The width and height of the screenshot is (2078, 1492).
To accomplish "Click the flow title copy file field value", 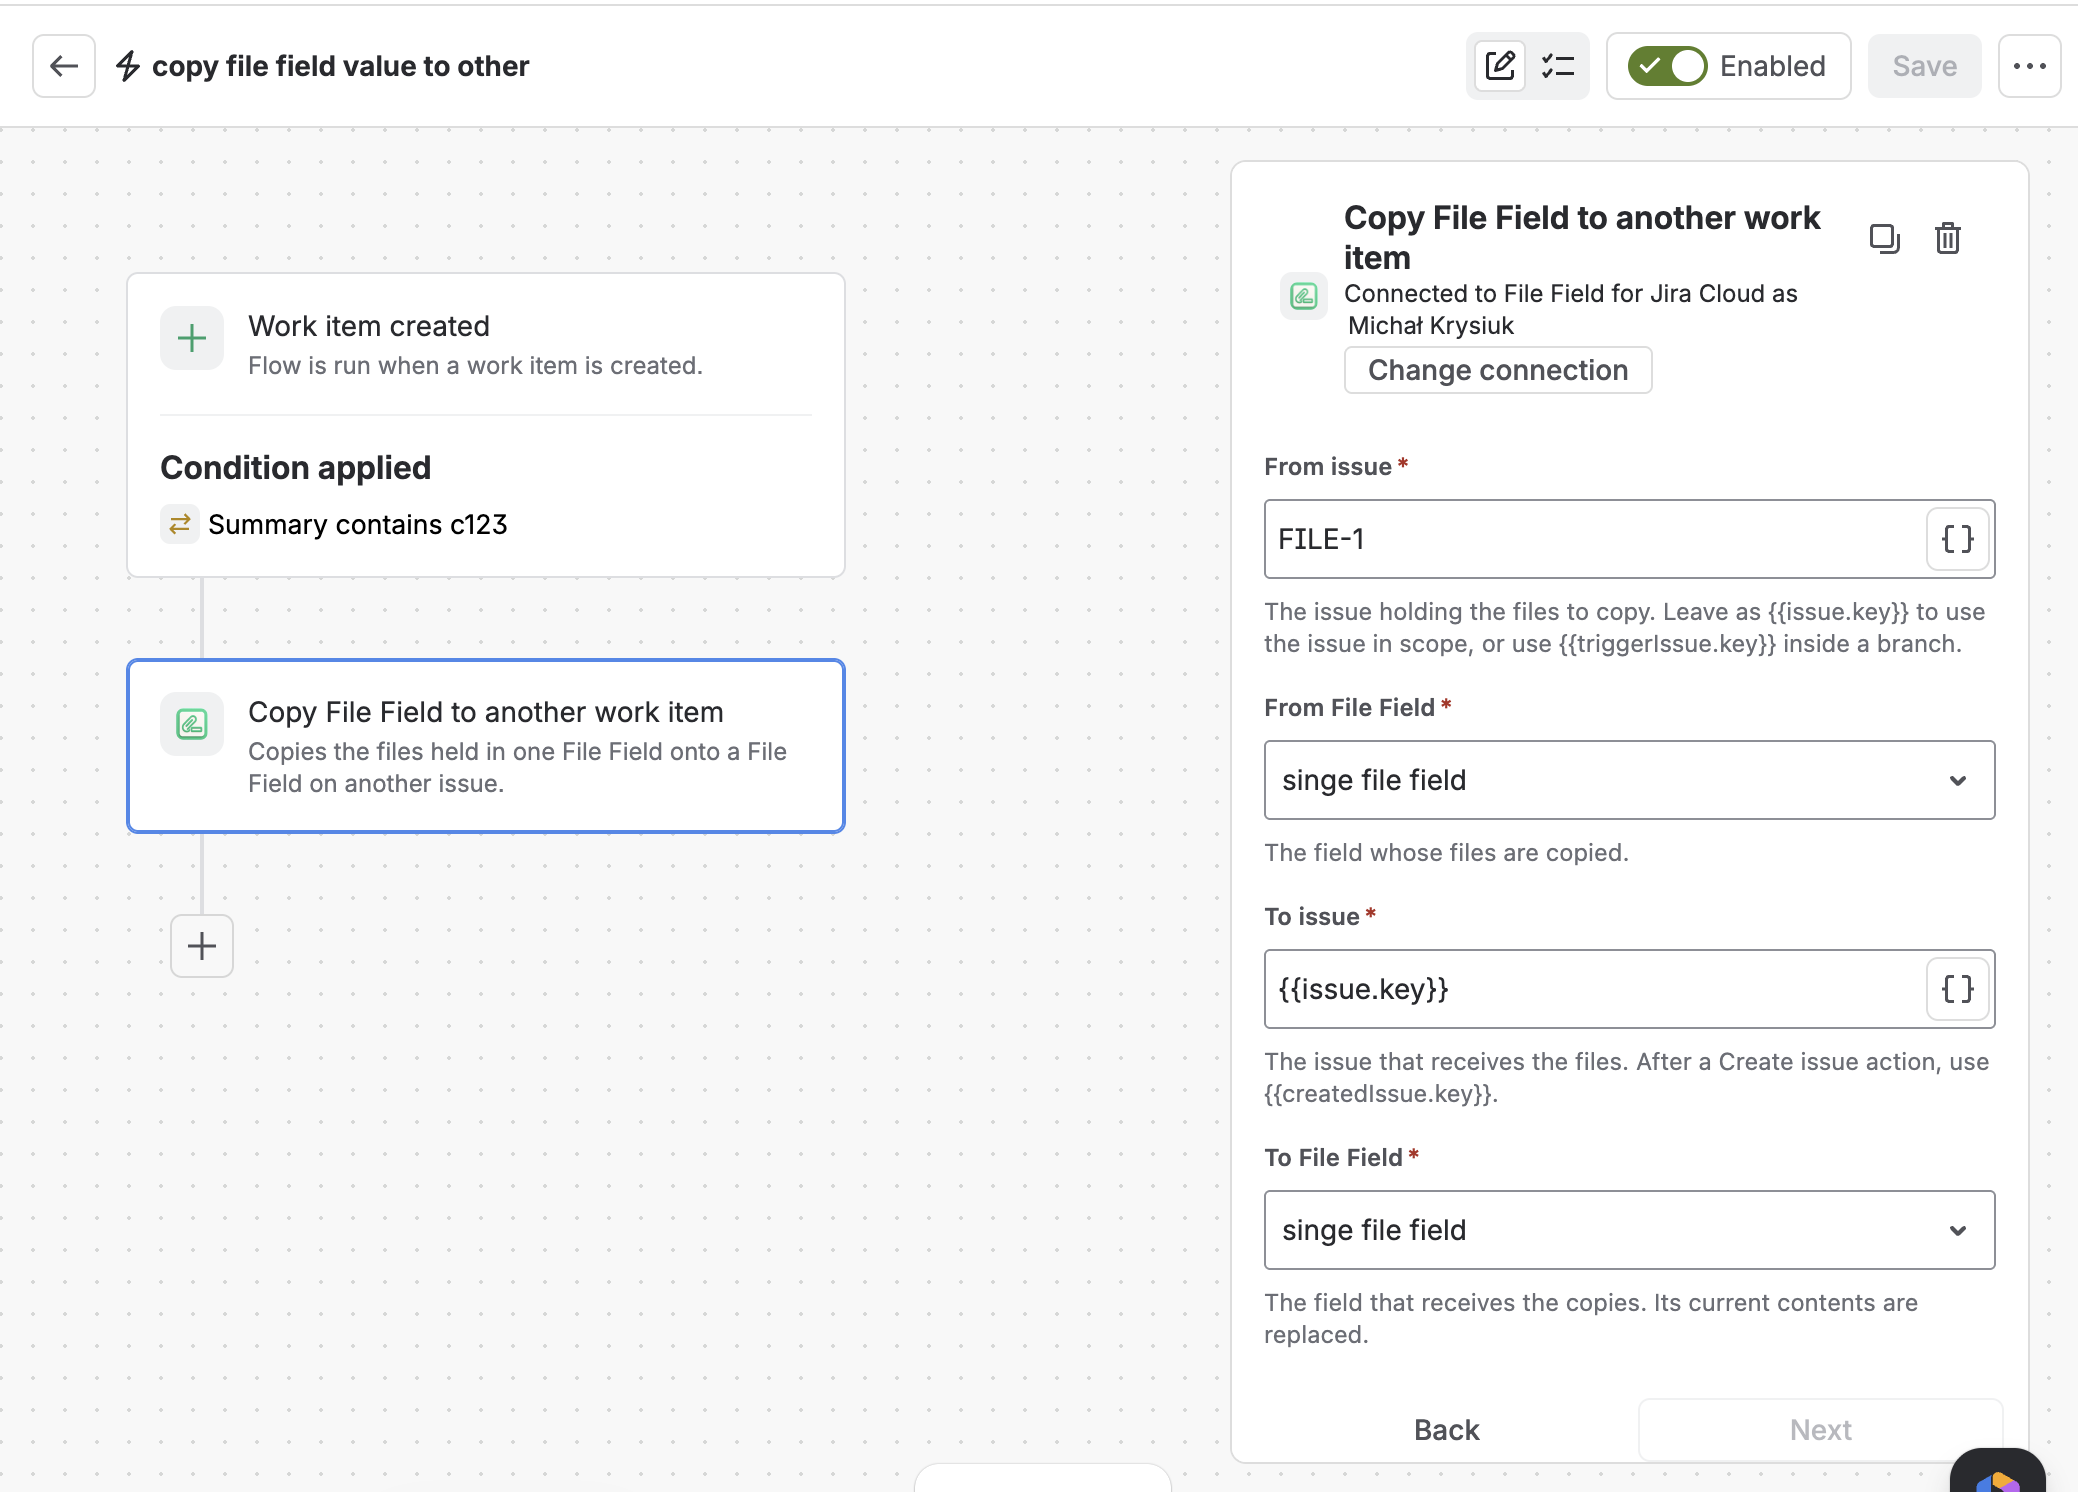I will point(340,66).
